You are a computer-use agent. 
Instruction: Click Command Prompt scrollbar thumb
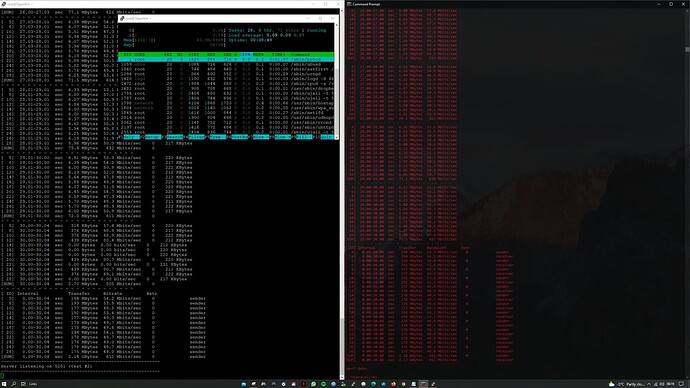[x=687, y=50]
